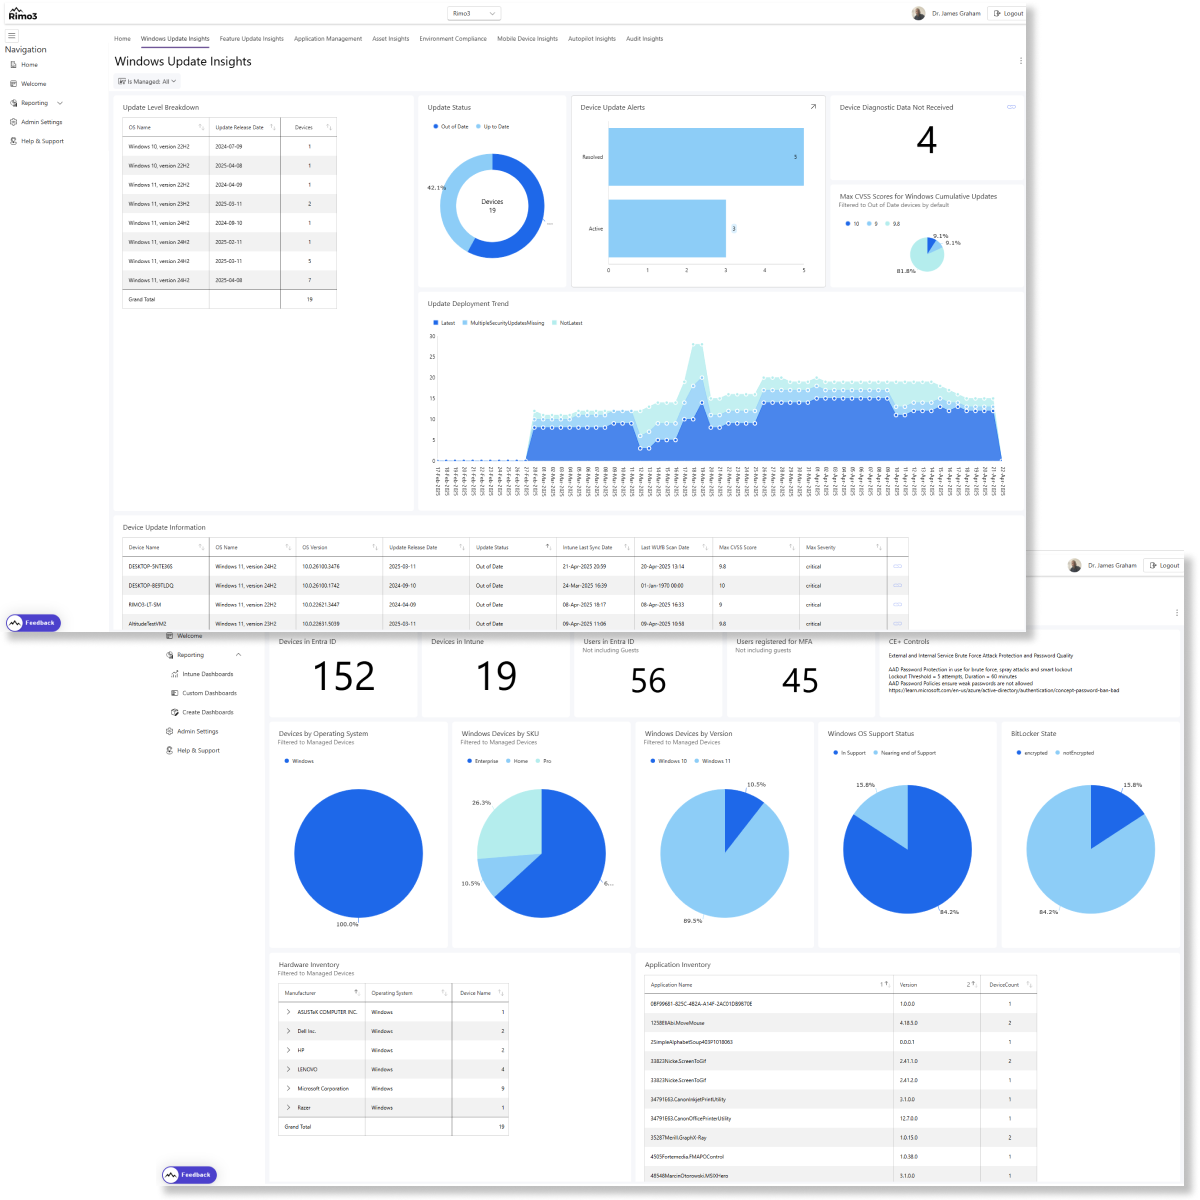This screenshot has height=1200, width=1200.
Task: Open the Rimo3 tenant dropdown in the top bar
Action: [x=474, y=13]
